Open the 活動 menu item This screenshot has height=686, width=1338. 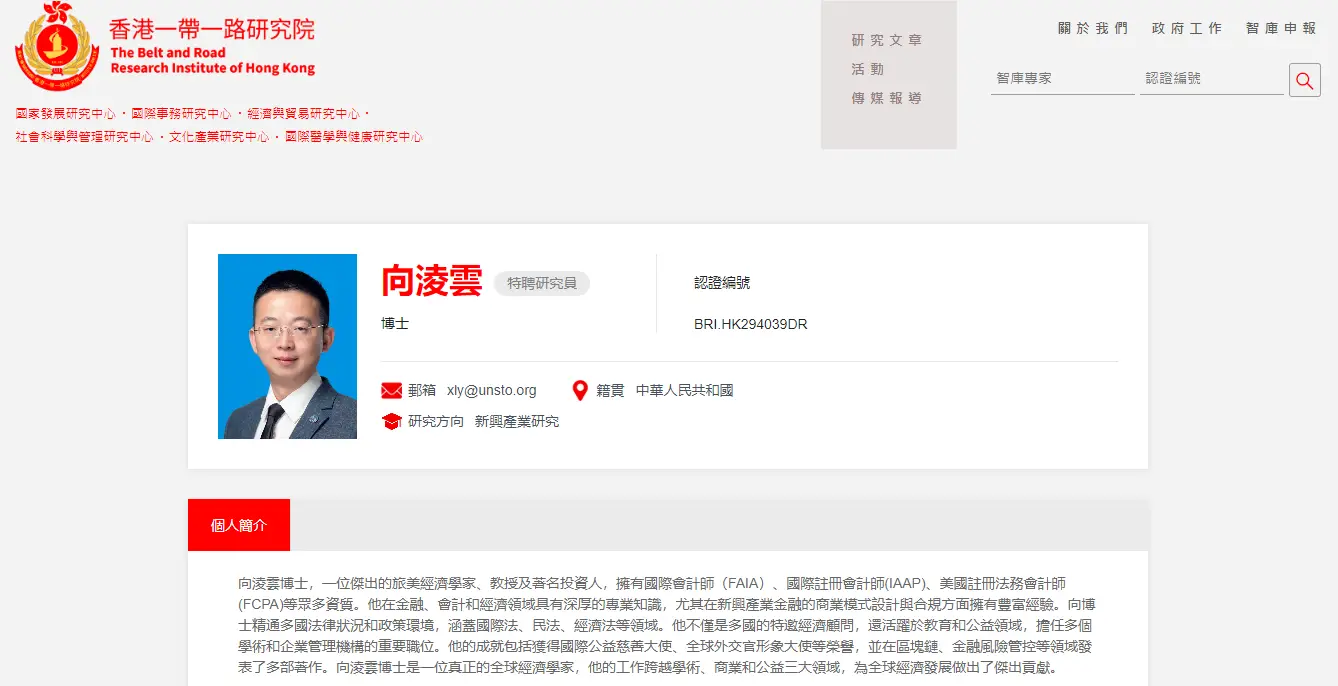pos(868,69)
